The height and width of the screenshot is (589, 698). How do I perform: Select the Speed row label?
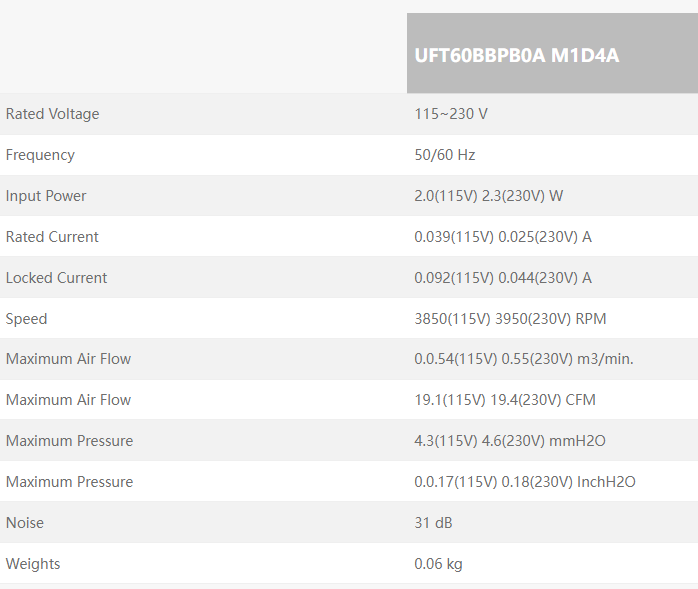tap(26, 319)
